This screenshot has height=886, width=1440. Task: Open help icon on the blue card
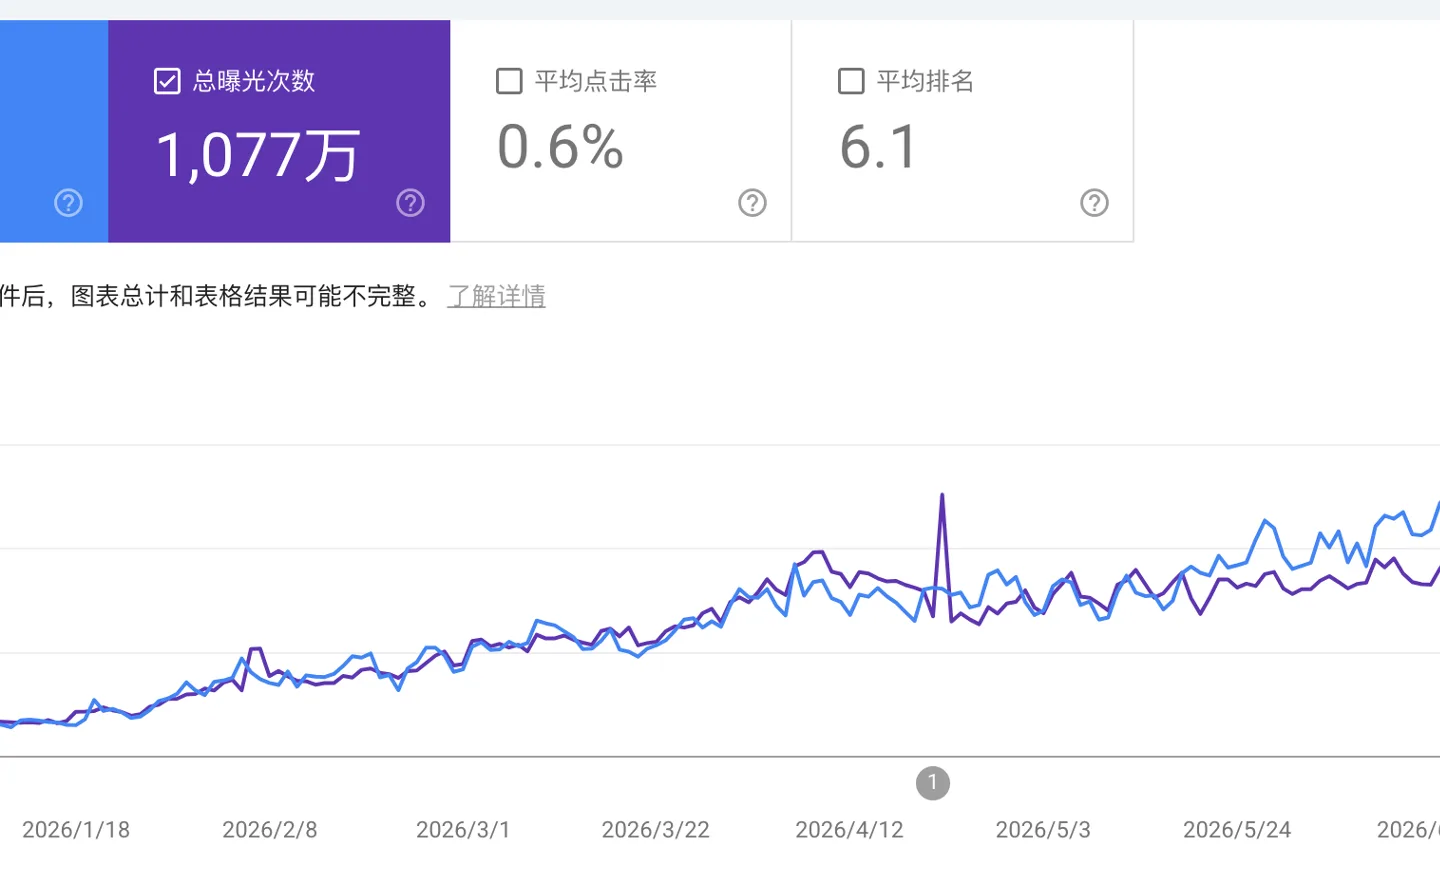coord(68,203)
